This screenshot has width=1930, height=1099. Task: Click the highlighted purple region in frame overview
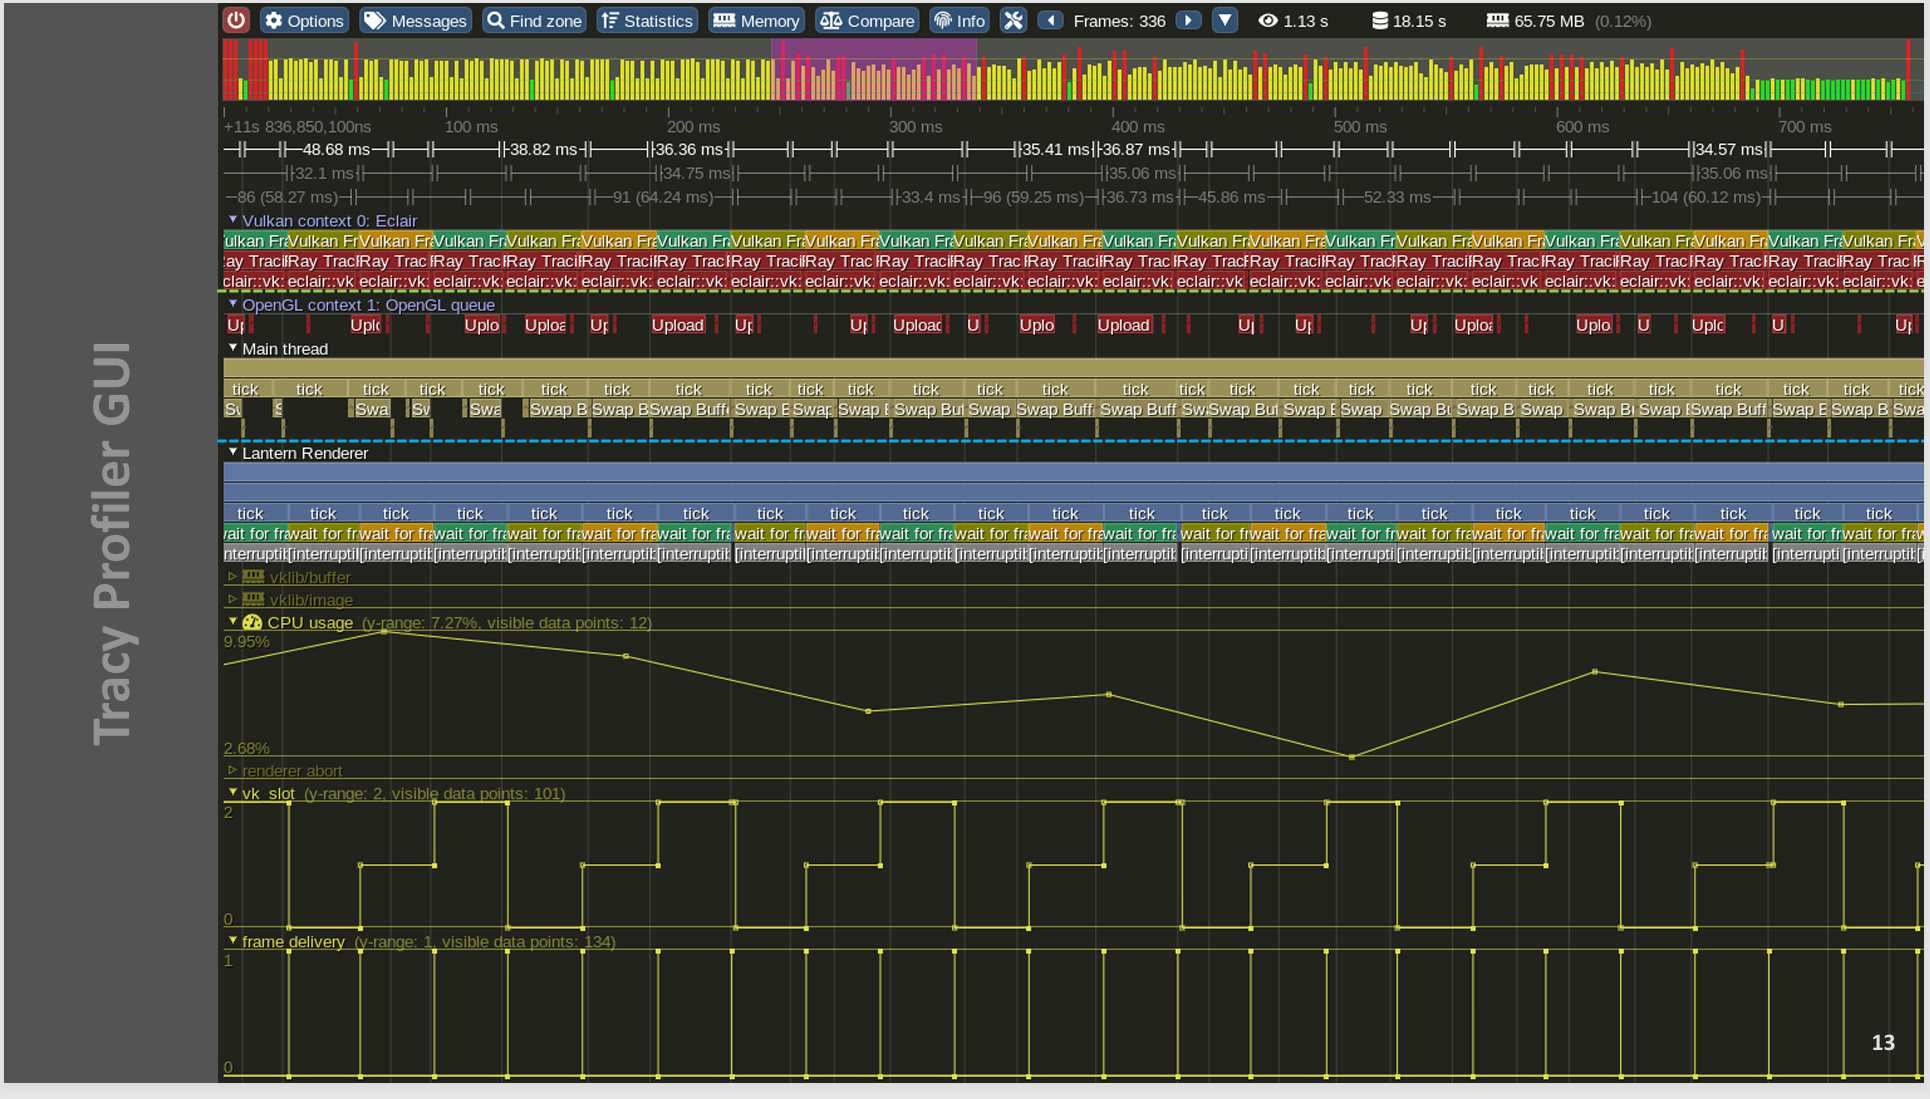(x=873, y=70)
